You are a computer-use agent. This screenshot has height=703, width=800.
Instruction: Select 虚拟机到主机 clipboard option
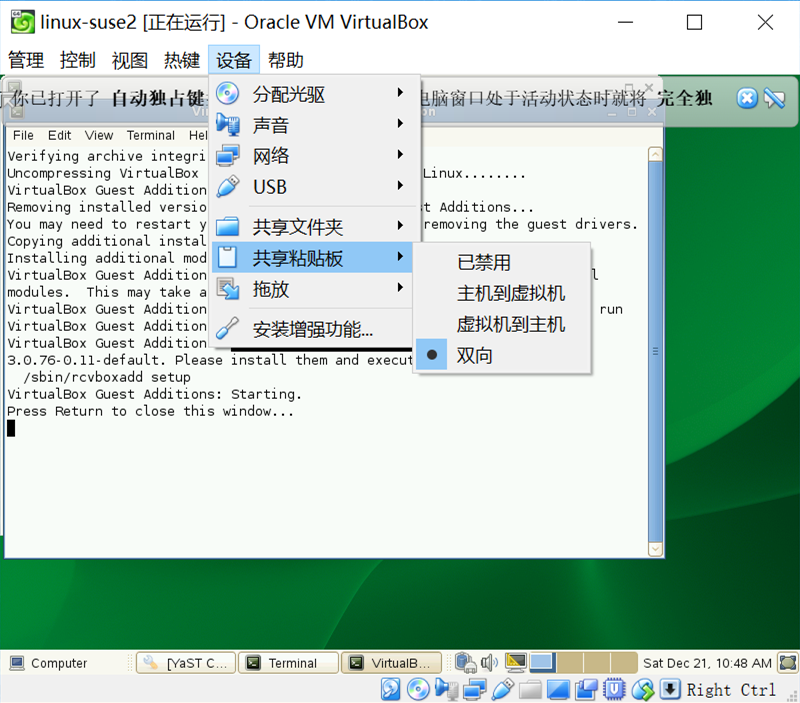coord(502,324)
